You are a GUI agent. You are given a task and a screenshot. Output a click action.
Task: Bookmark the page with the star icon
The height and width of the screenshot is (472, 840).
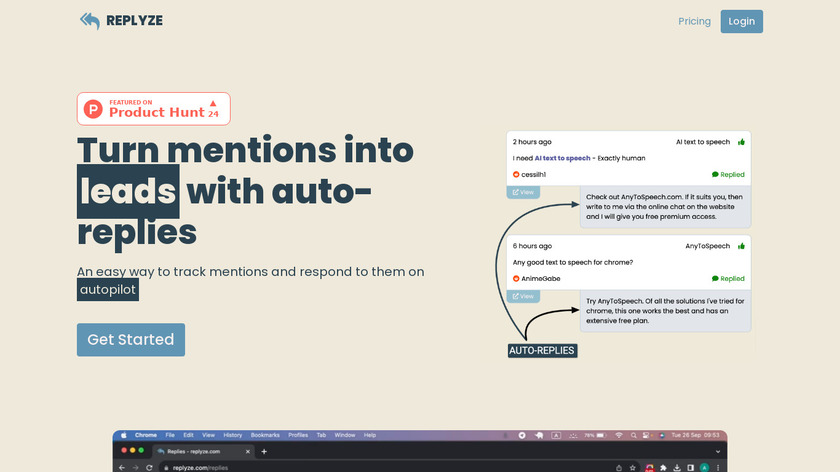coord(633,468)
